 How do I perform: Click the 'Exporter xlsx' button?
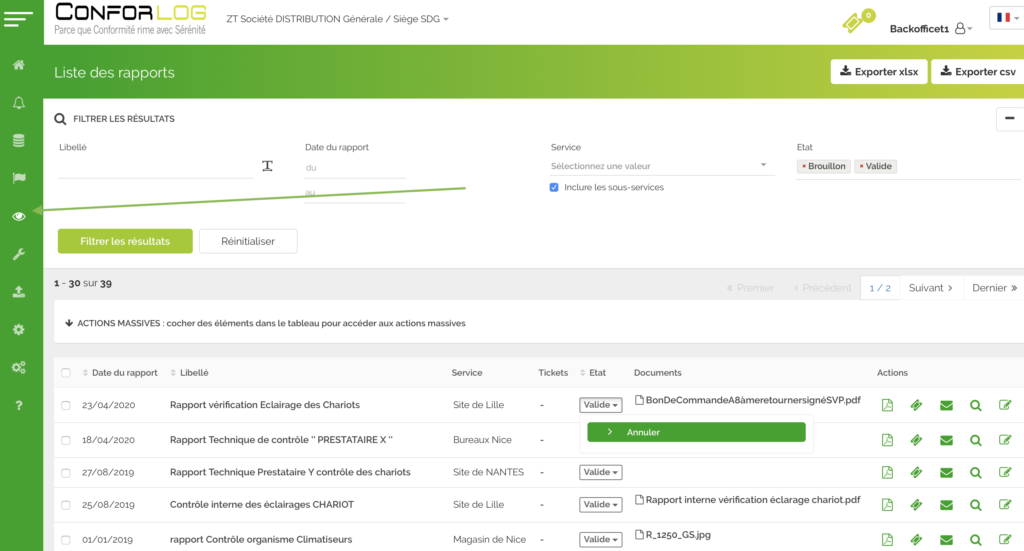click(x=878, y=72)
